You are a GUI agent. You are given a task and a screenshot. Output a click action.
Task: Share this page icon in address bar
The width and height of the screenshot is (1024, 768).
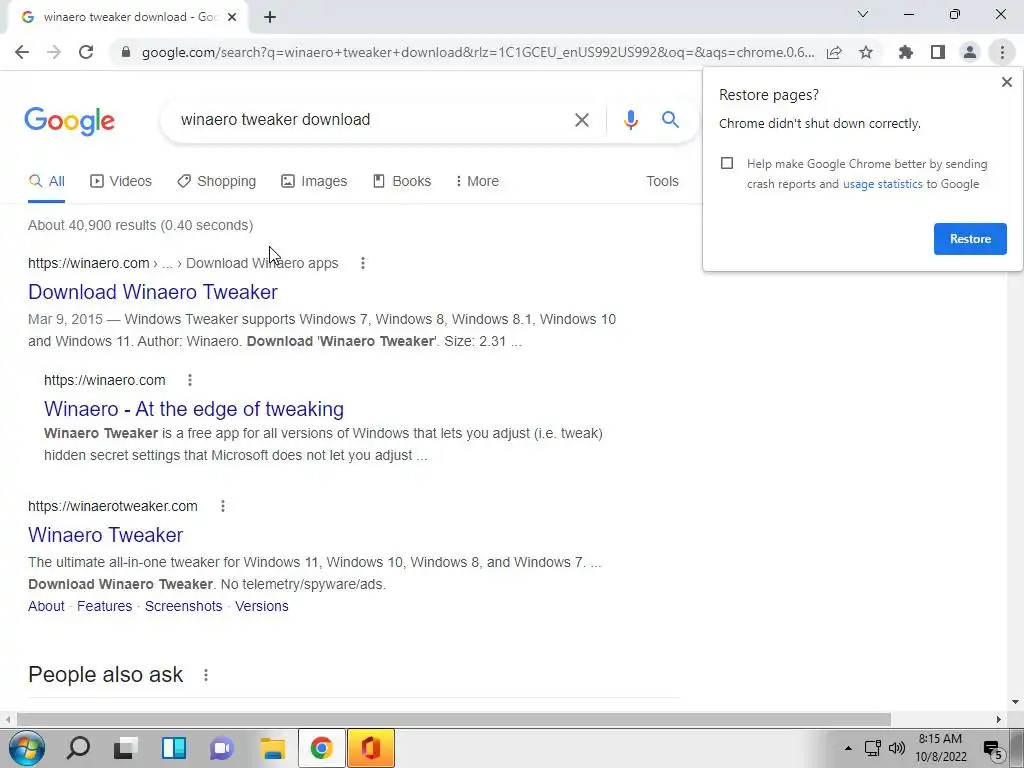pyautogui.click(x=834, y=52)
